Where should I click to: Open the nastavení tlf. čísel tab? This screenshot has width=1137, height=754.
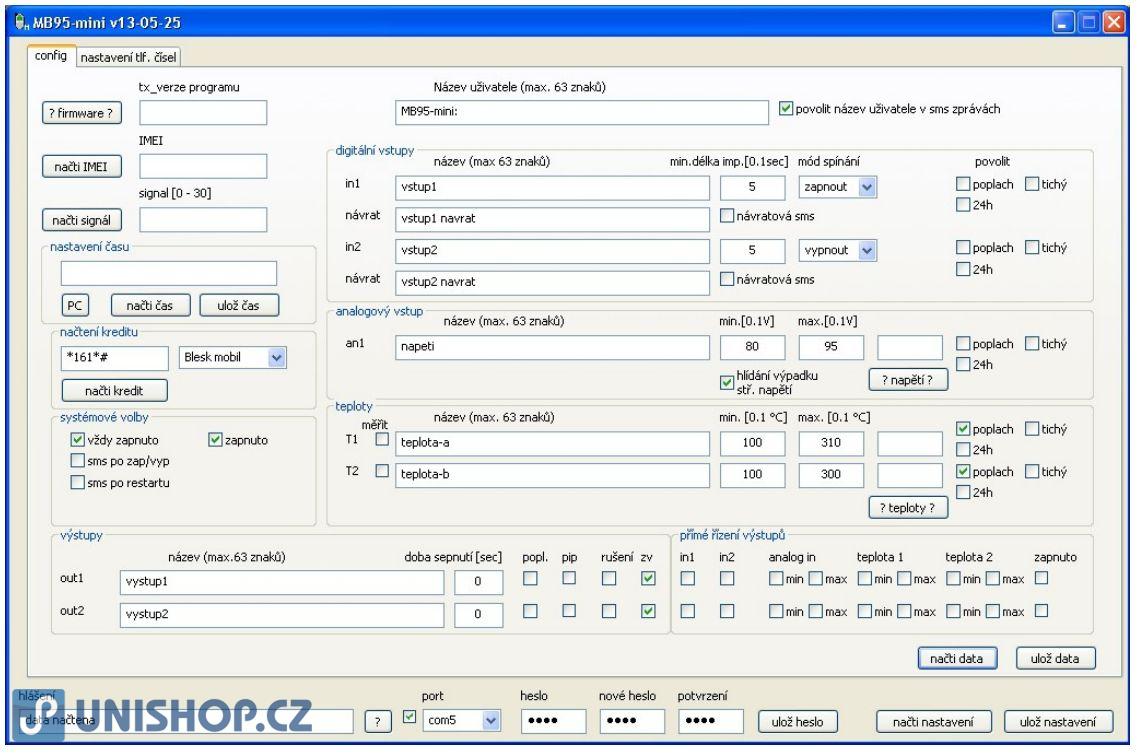coord(128,57)
